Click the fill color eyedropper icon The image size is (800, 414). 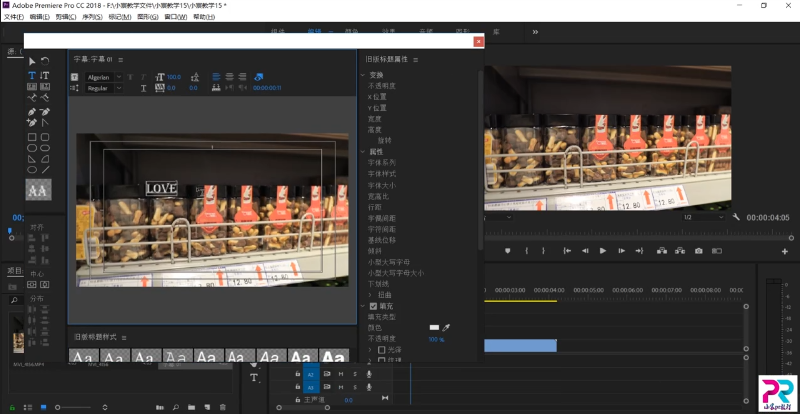click(447, 327)
